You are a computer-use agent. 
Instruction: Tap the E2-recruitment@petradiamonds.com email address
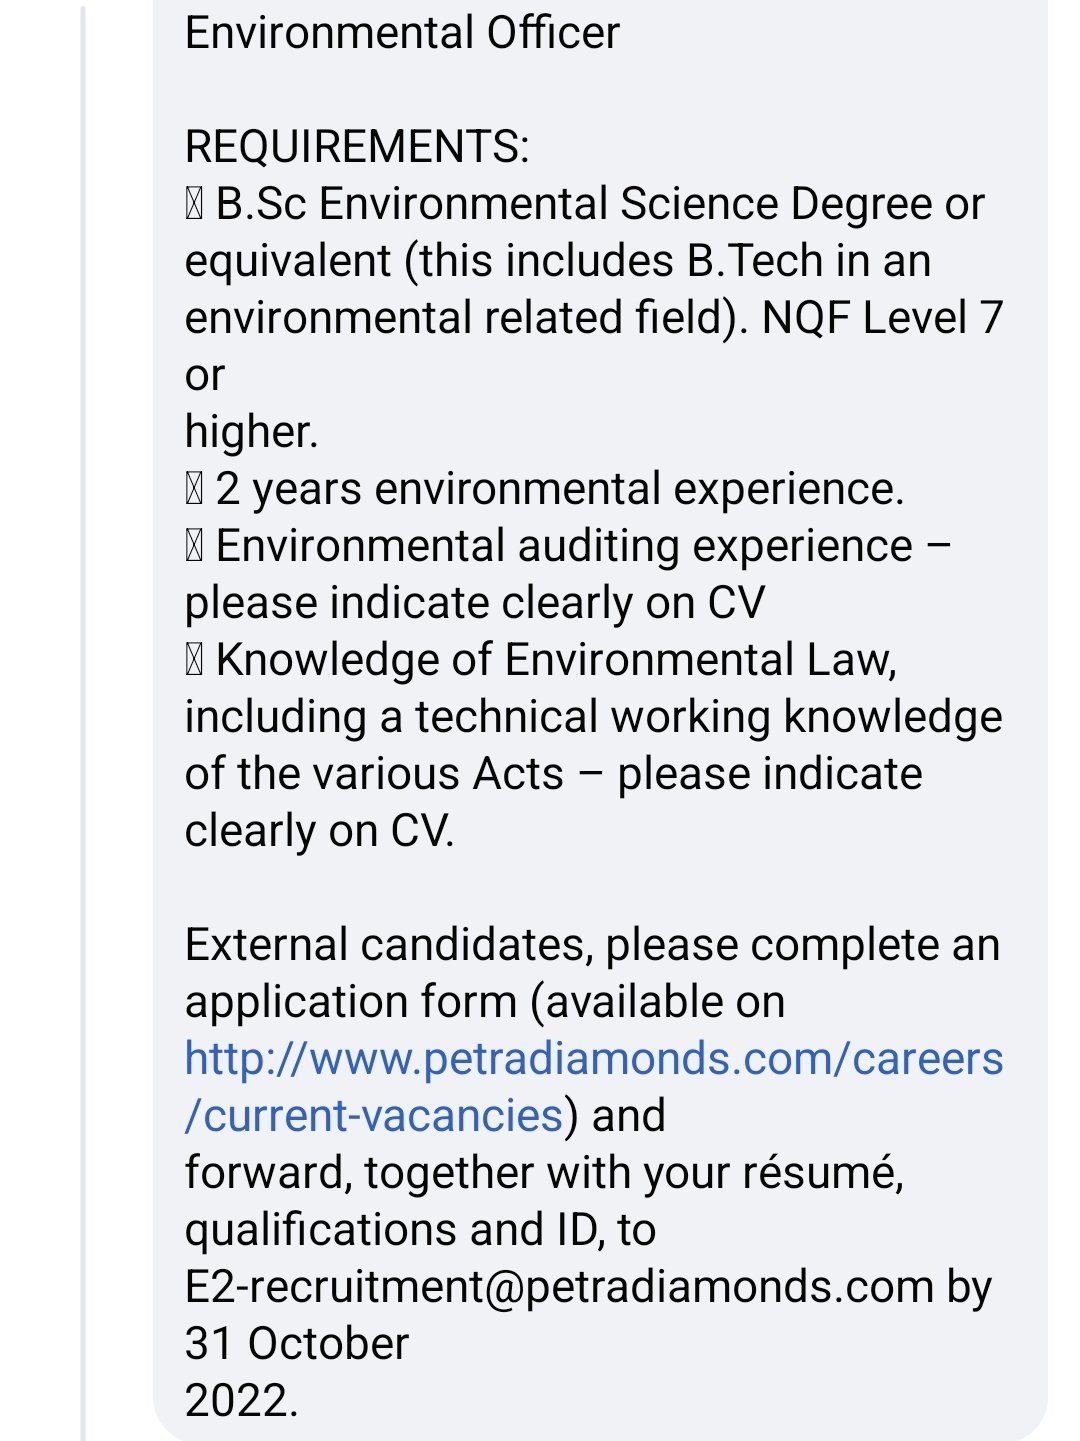(x=559, y=1287)
